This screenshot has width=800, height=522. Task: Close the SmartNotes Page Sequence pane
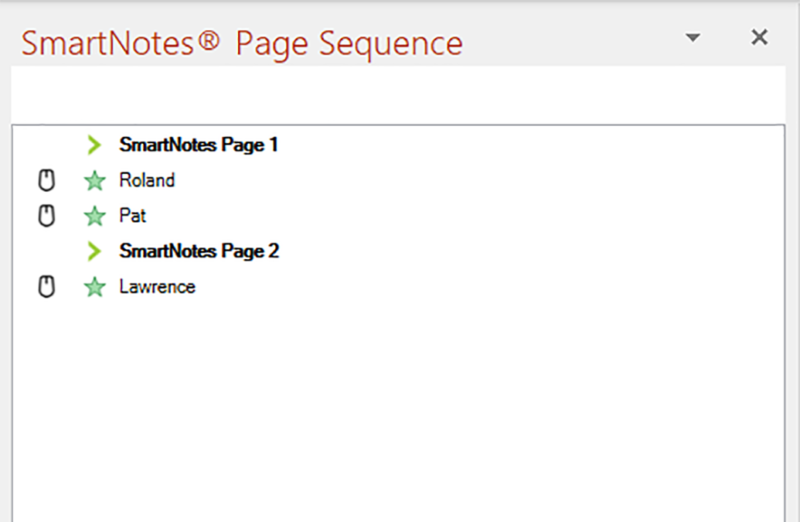click(x=759, y=38)
